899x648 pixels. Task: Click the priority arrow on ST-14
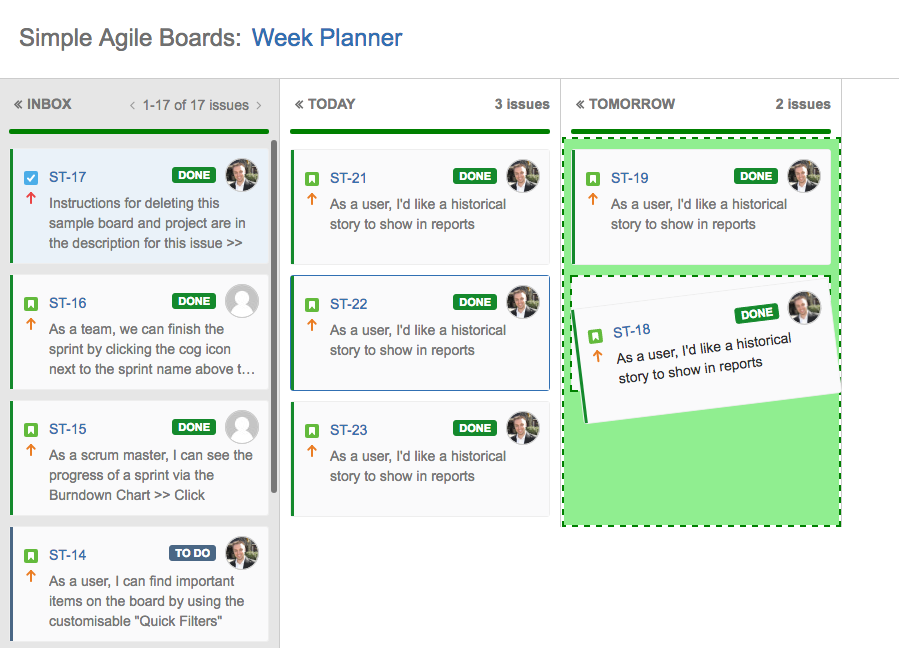click(31, 576)
